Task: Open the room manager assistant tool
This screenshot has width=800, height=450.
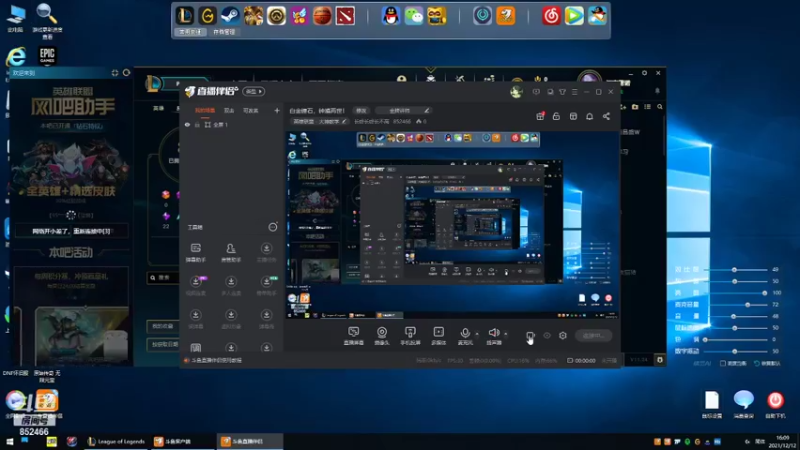Action: click(x=231, y=252)
